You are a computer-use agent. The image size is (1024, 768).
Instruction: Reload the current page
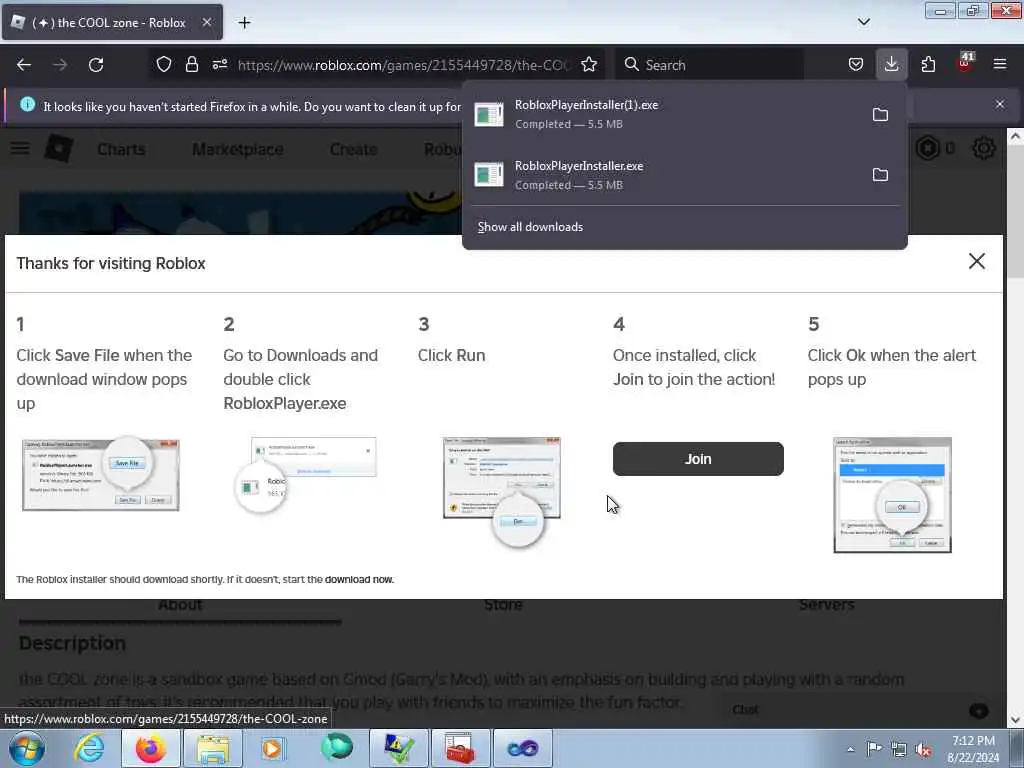96,65
